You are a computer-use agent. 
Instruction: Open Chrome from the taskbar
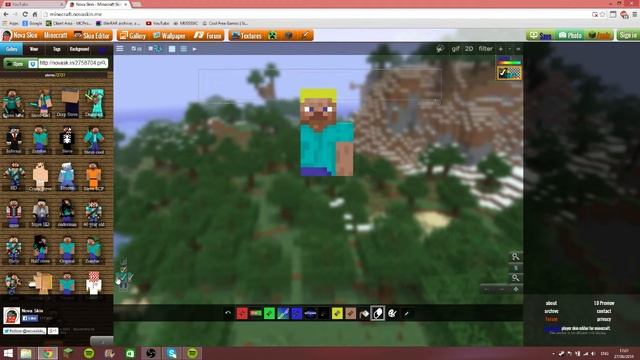(47, 353)
